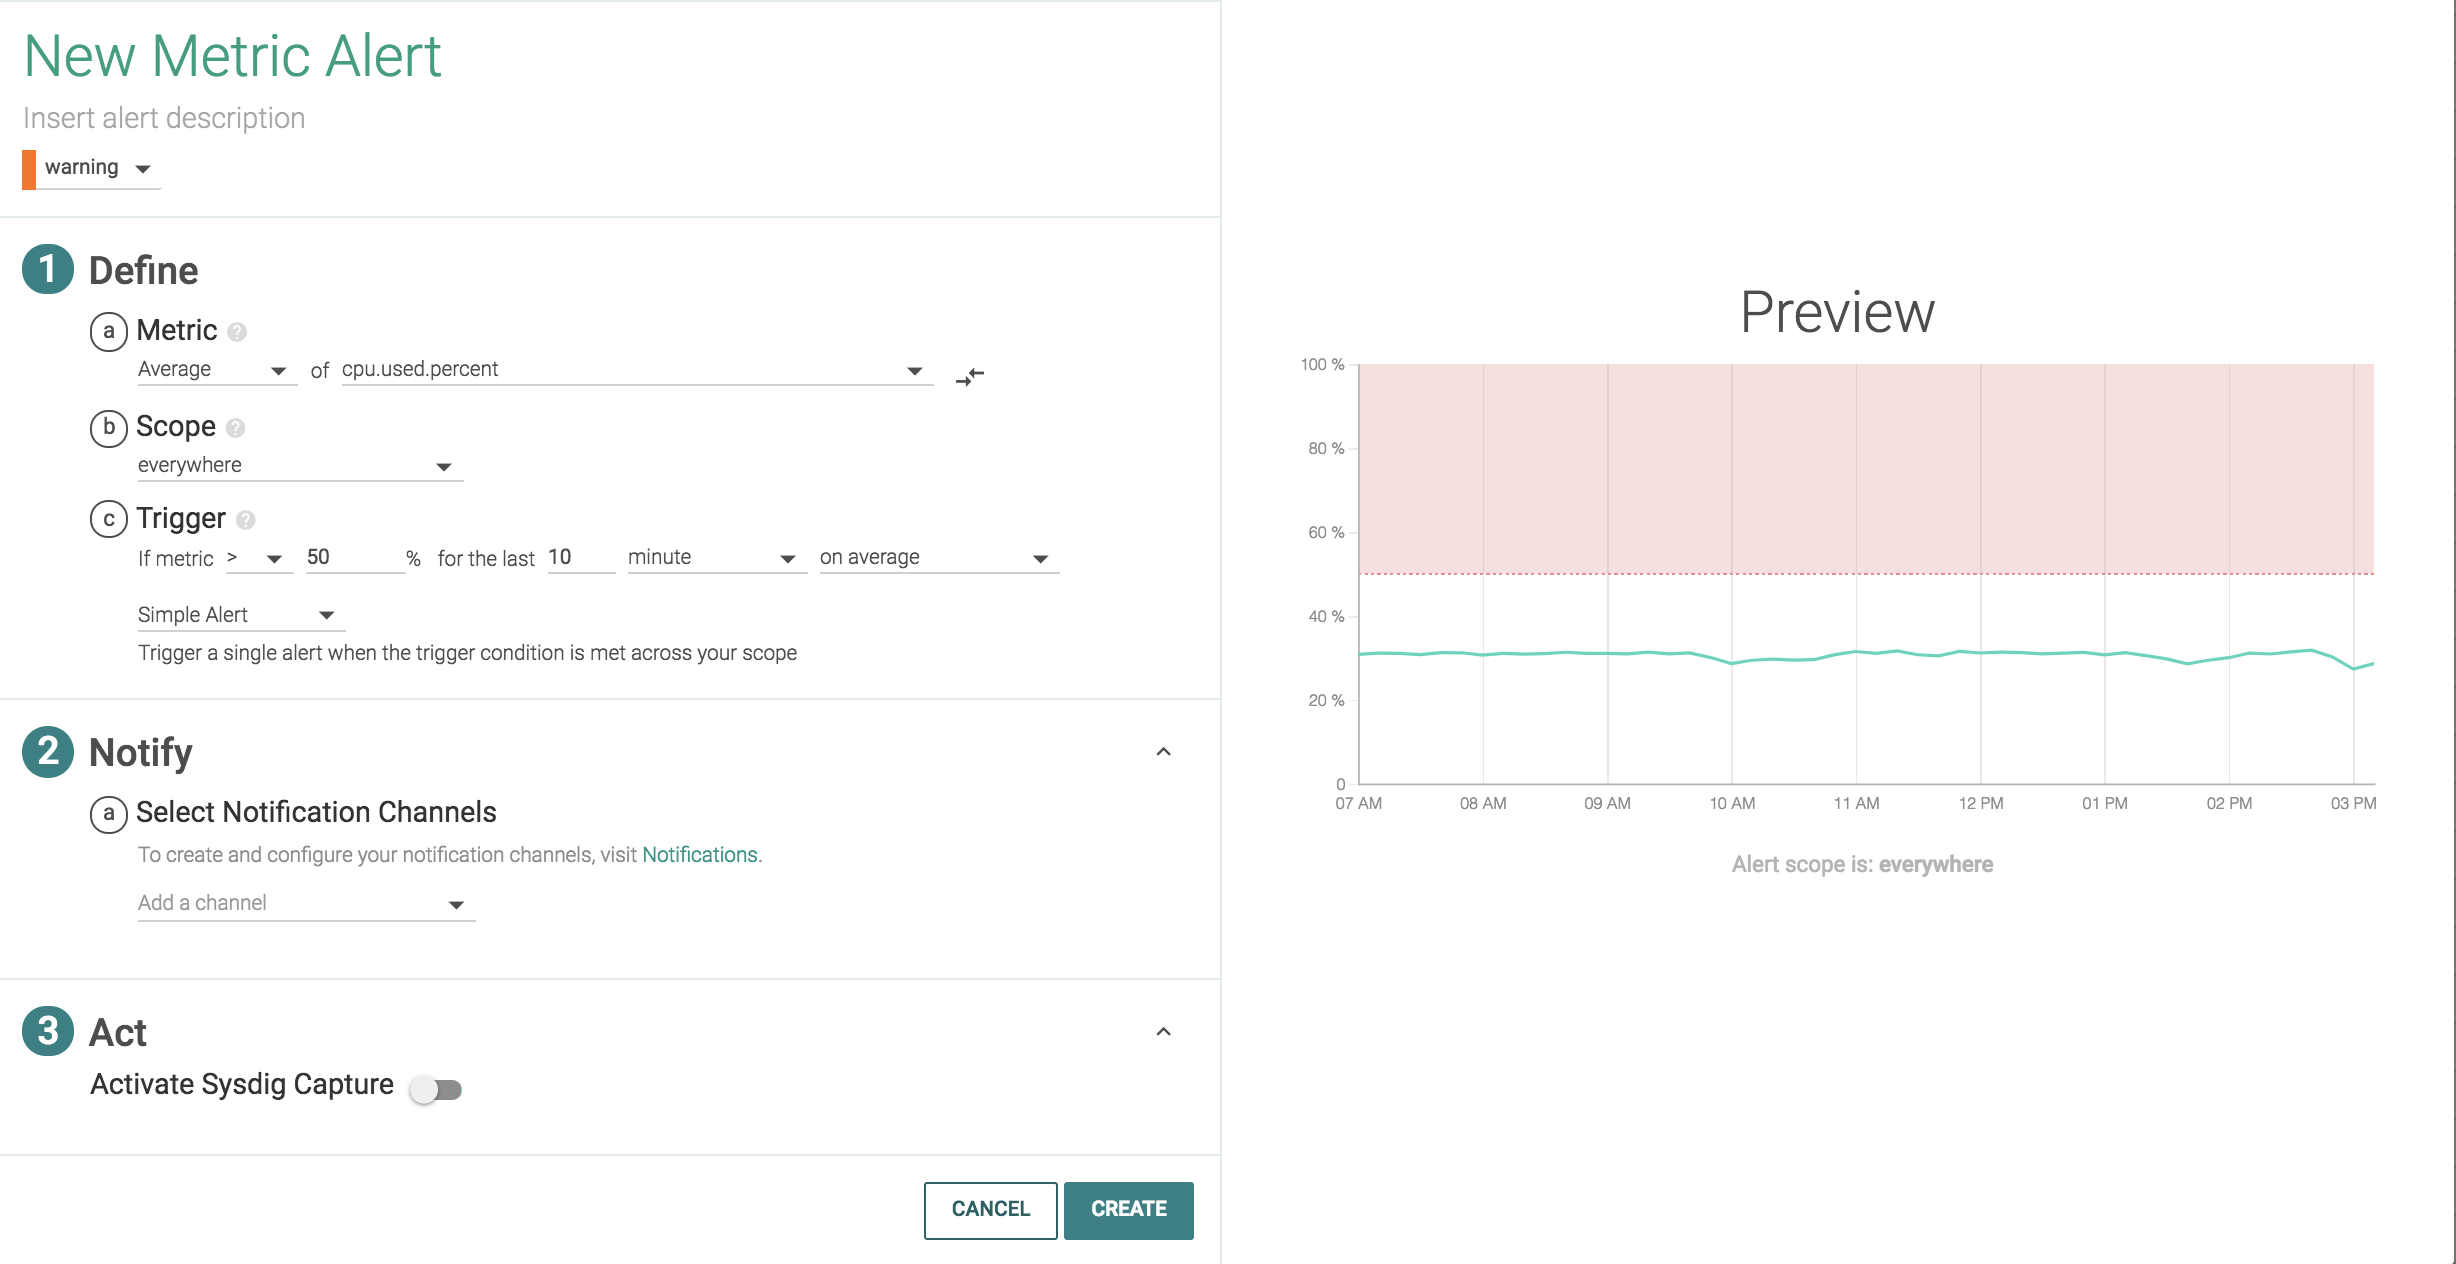Viewport: 2456px width, 1264px height.
Task: Open the Simple Alert type dropdown
Action: (x=240, y=615)
